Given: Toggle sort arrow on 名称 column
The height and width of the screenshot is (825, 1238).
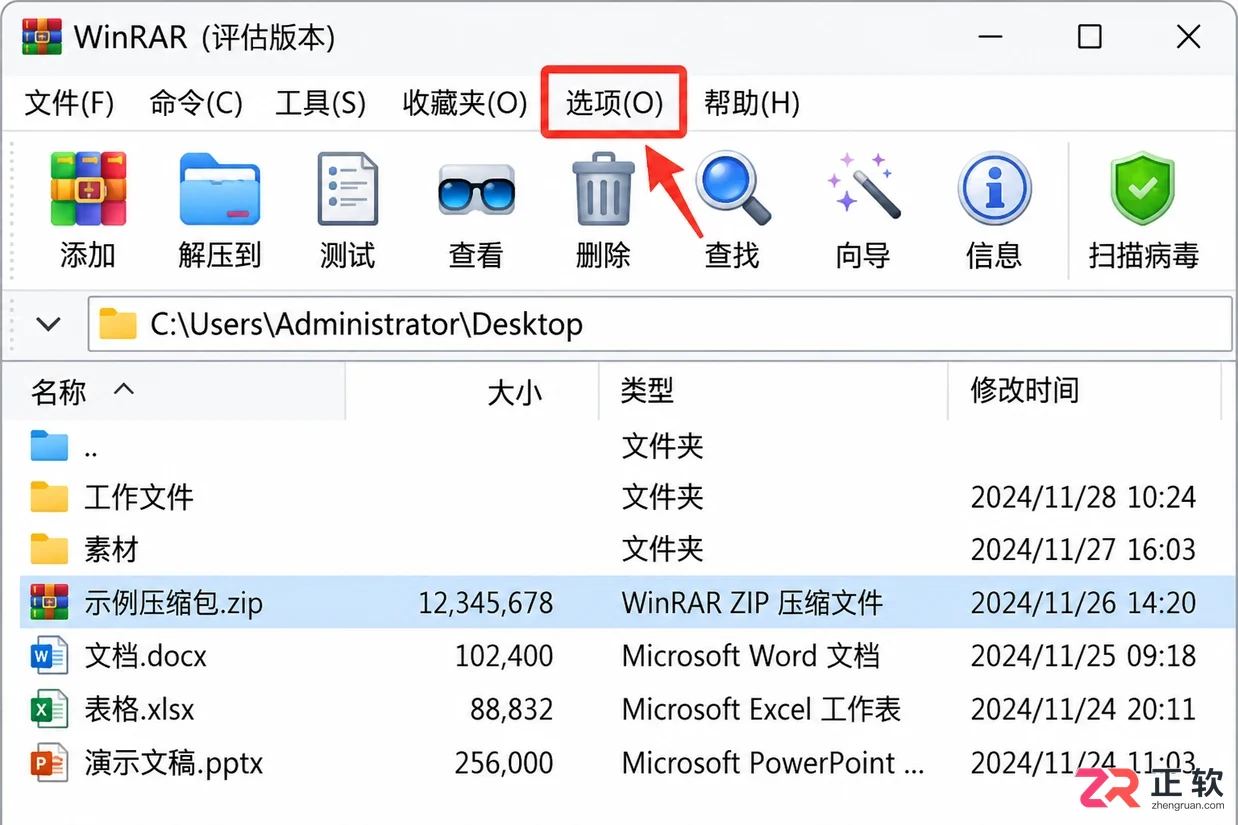Looking at the screenshot, I should 124,389.
